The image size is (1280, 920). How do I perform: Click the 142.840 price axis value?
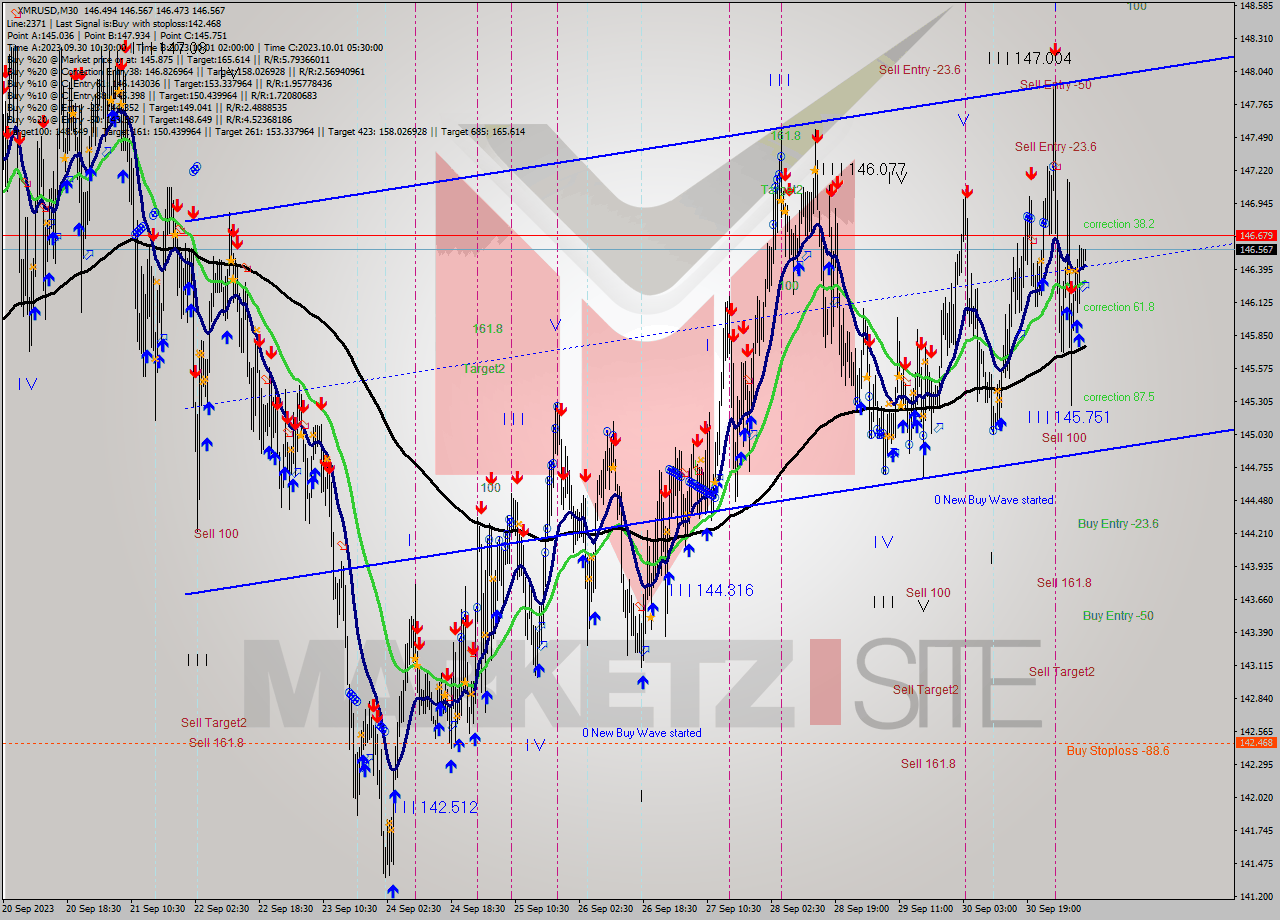coord(1256,698)
